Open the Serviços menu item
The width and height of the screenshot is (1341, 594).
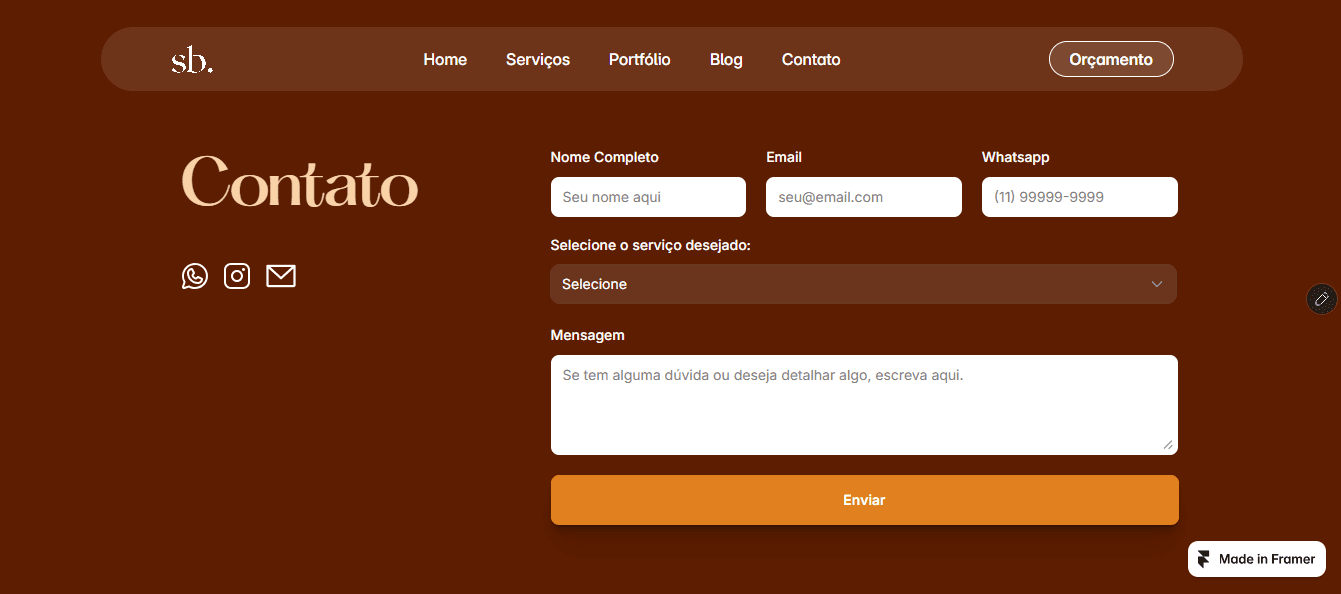[x=538, y=60]
